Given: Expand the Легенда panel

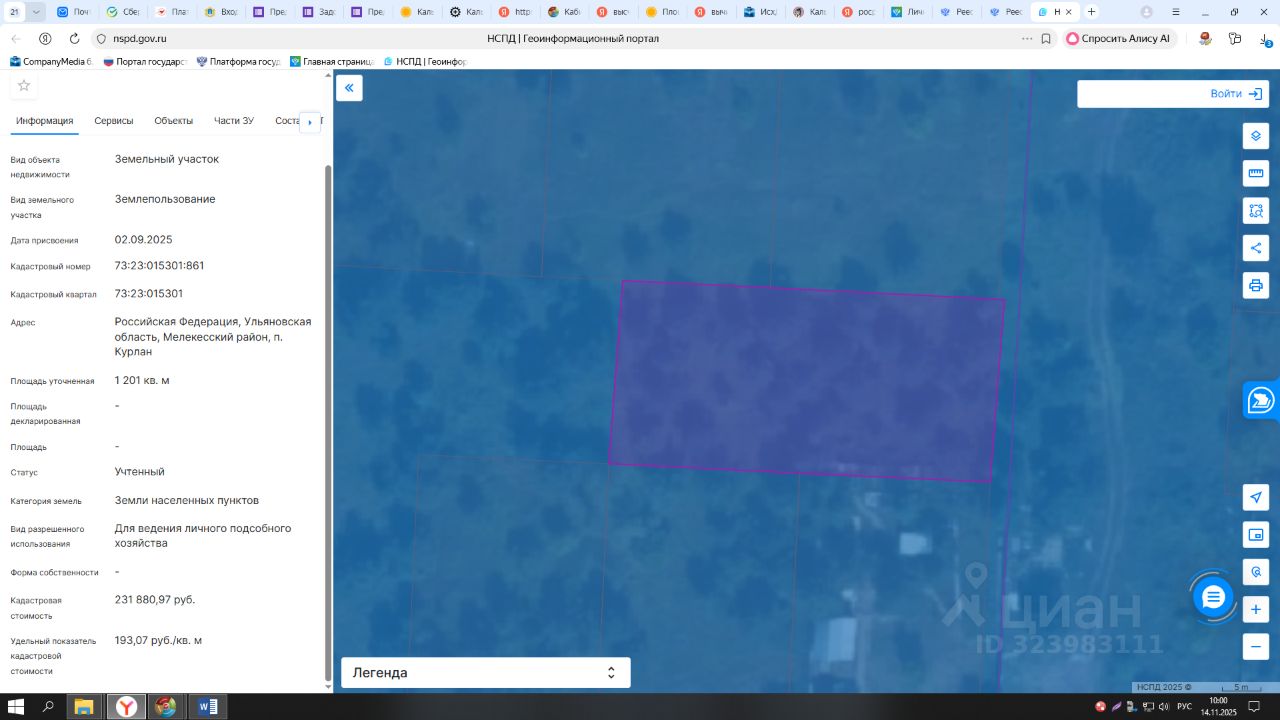Looking at the screenshot, I should [x=486, y=673].
